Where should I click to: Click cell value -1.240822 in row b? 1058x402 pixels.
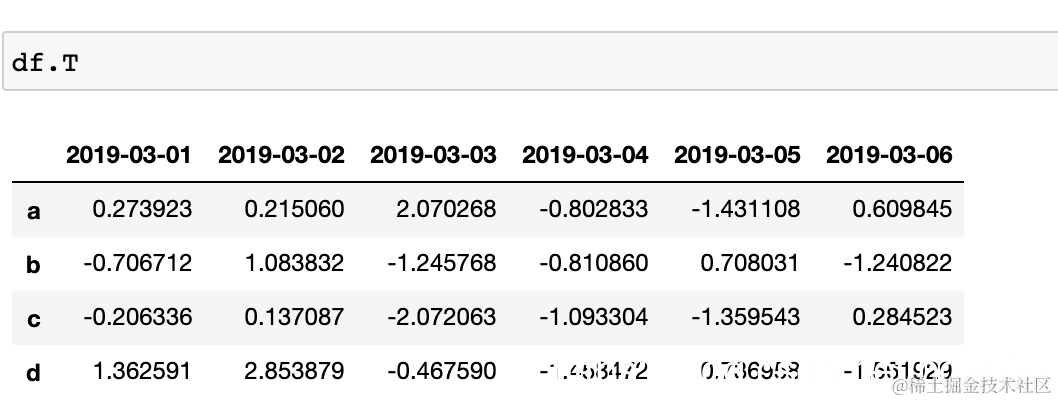pos(897,263)
